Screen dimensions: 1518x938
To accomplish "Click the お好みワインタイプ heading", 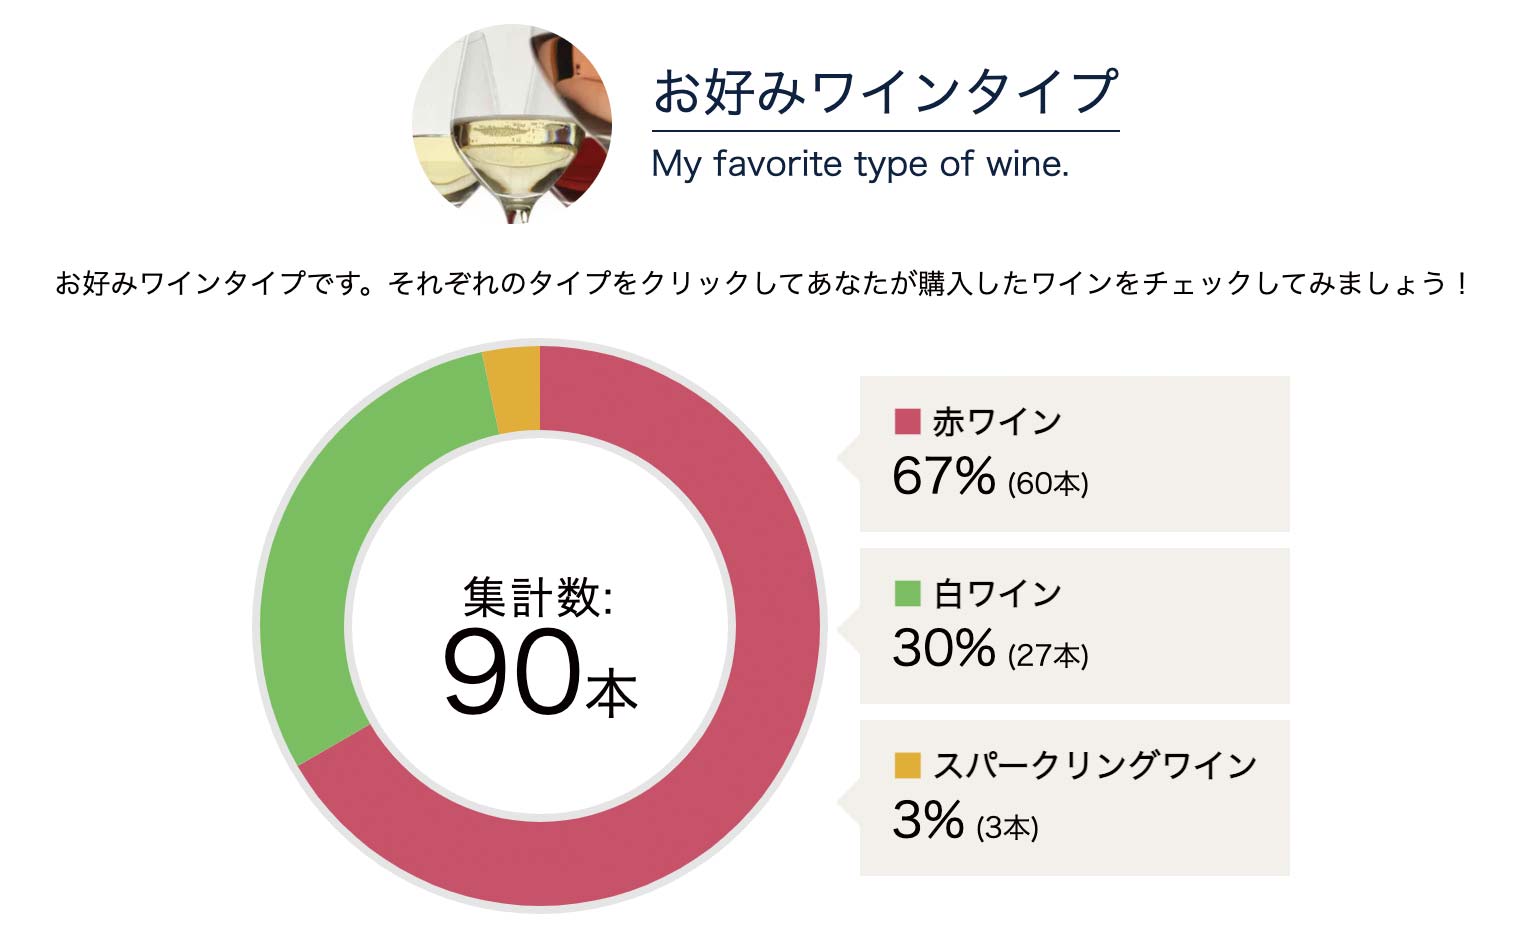I will 885,92.
